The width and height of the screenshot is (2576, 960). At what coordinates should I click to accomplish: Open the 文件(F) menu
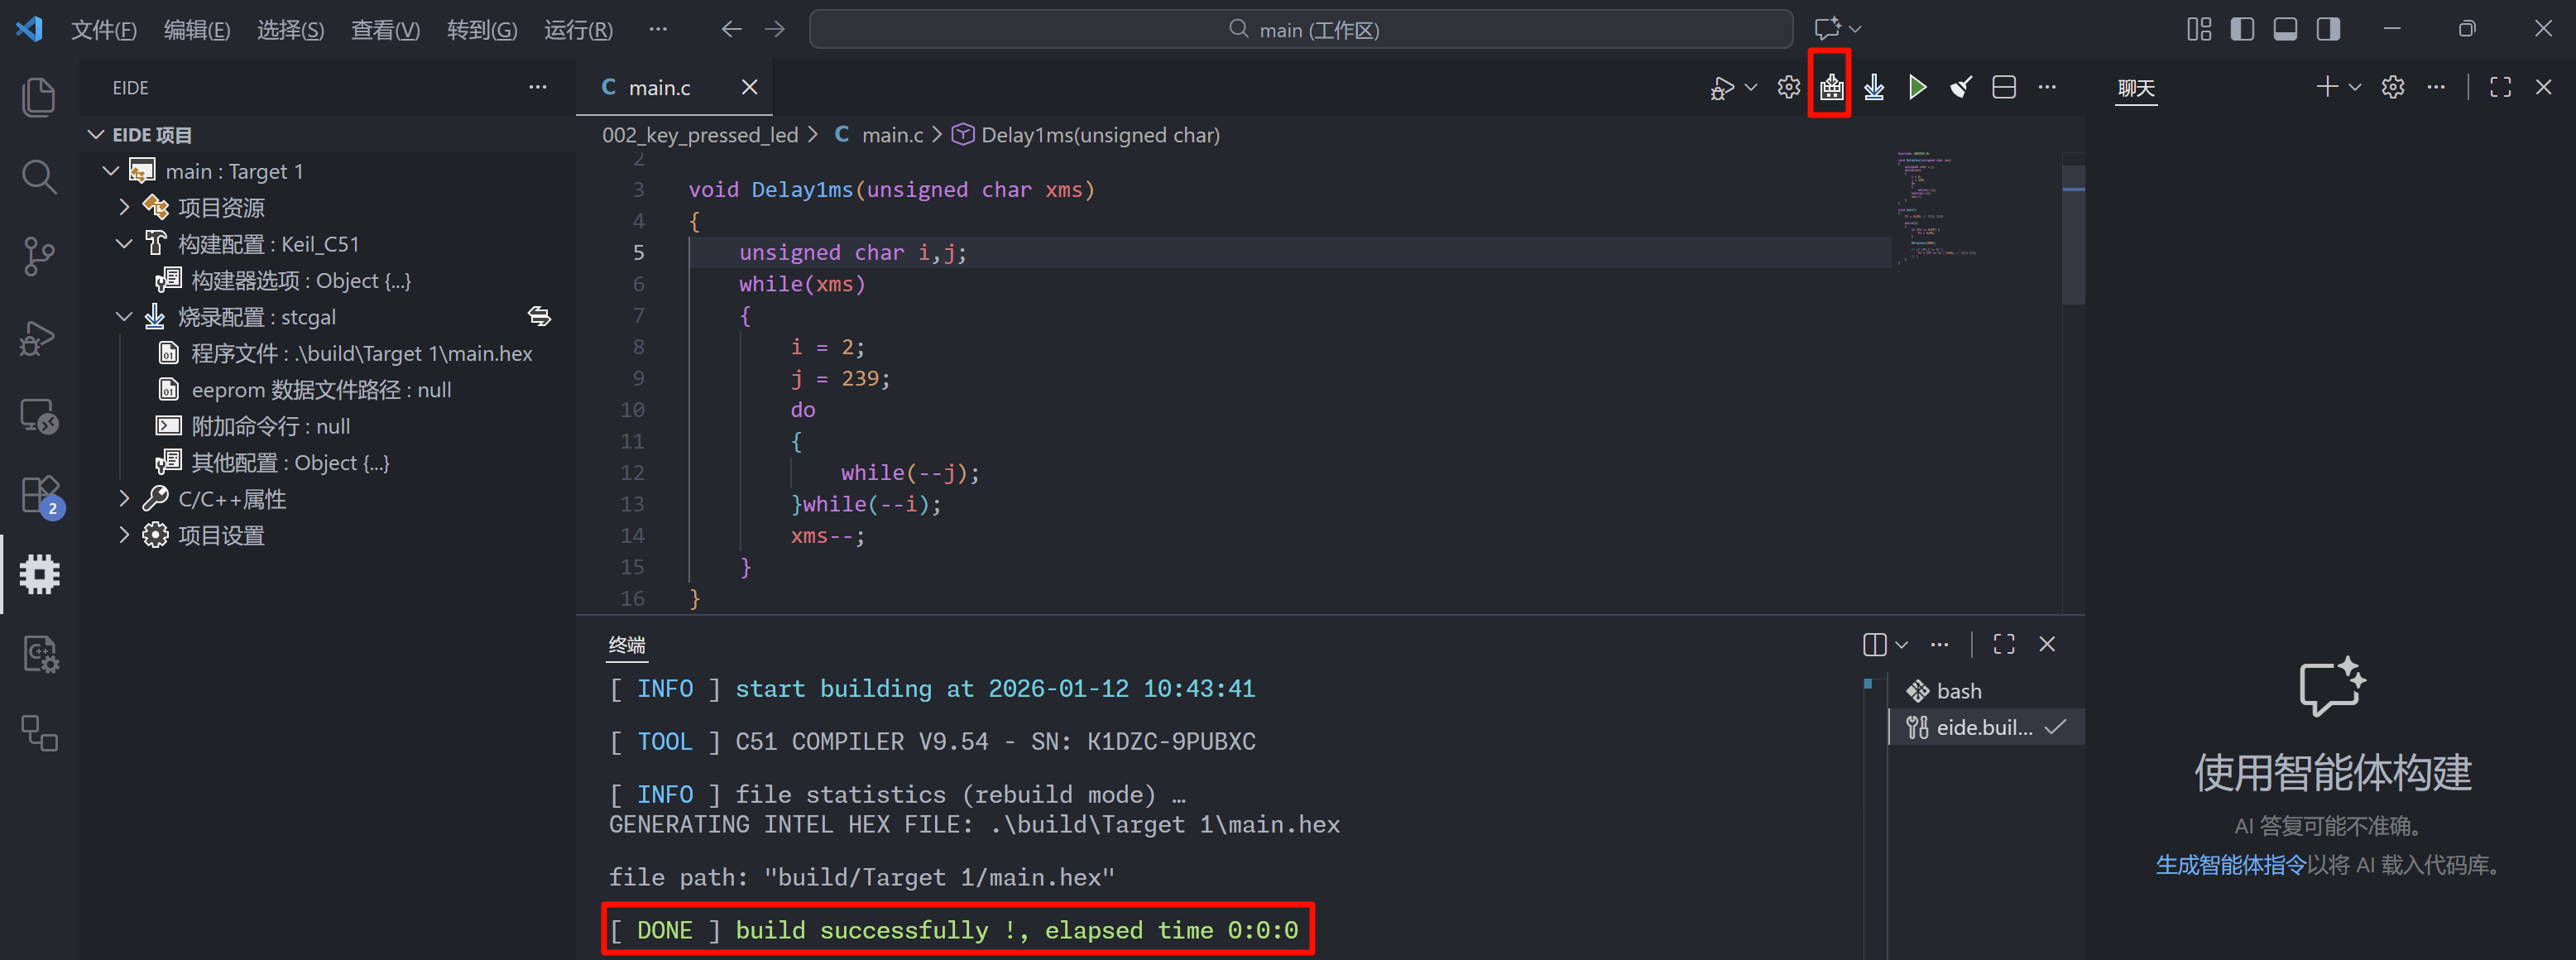point(103,30)
